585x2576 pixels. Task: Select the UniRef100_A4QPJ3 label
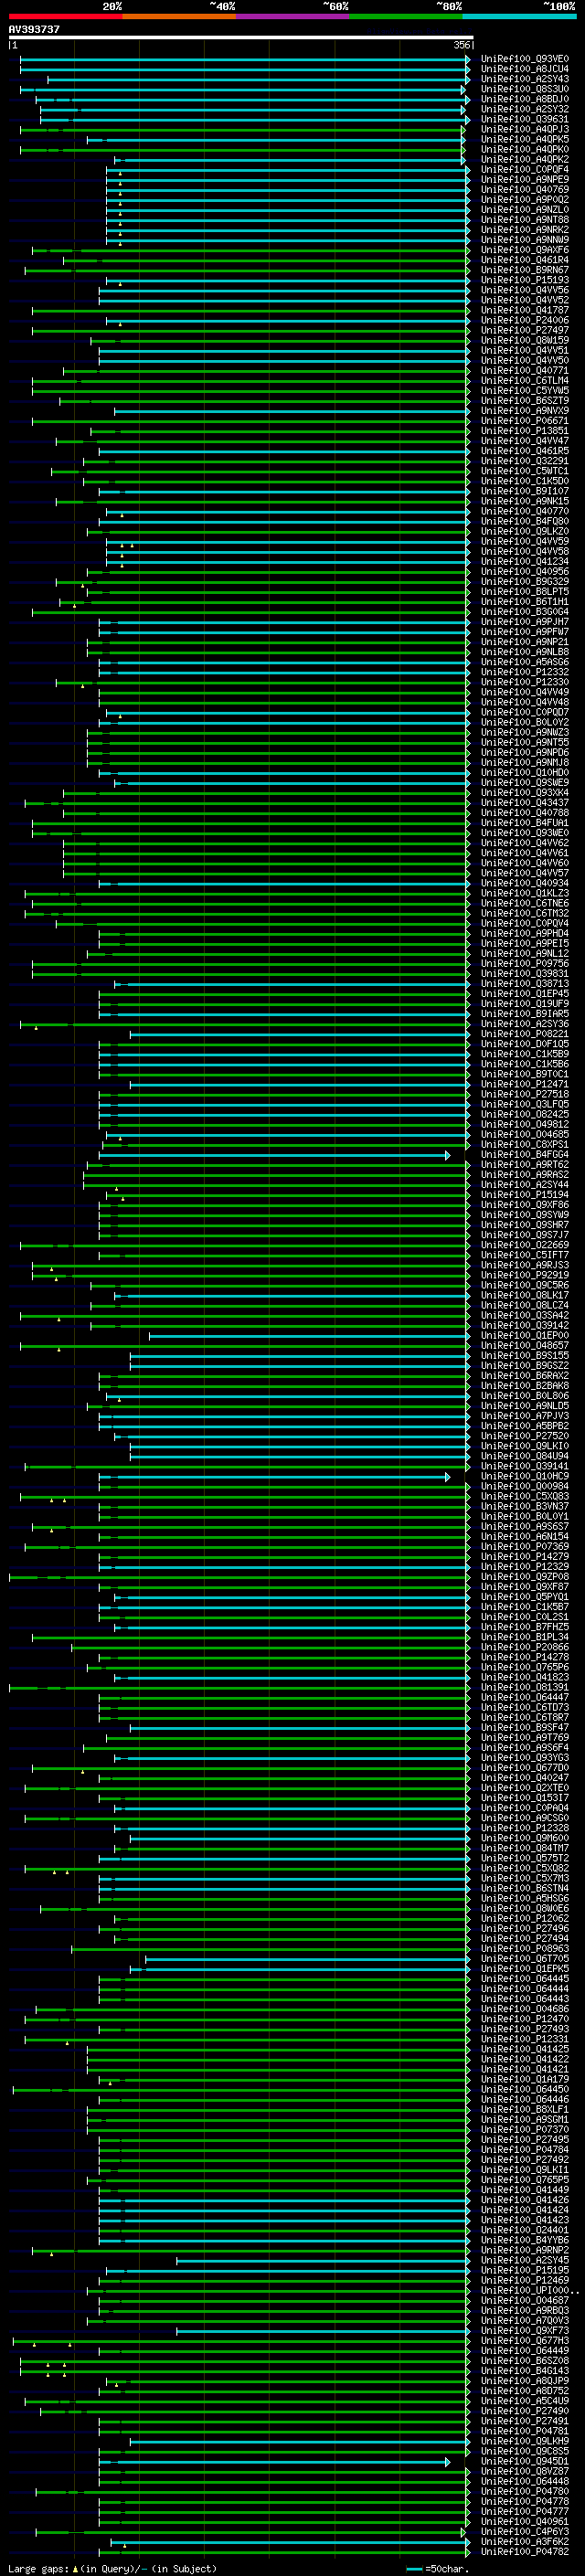tap(525, 129)
